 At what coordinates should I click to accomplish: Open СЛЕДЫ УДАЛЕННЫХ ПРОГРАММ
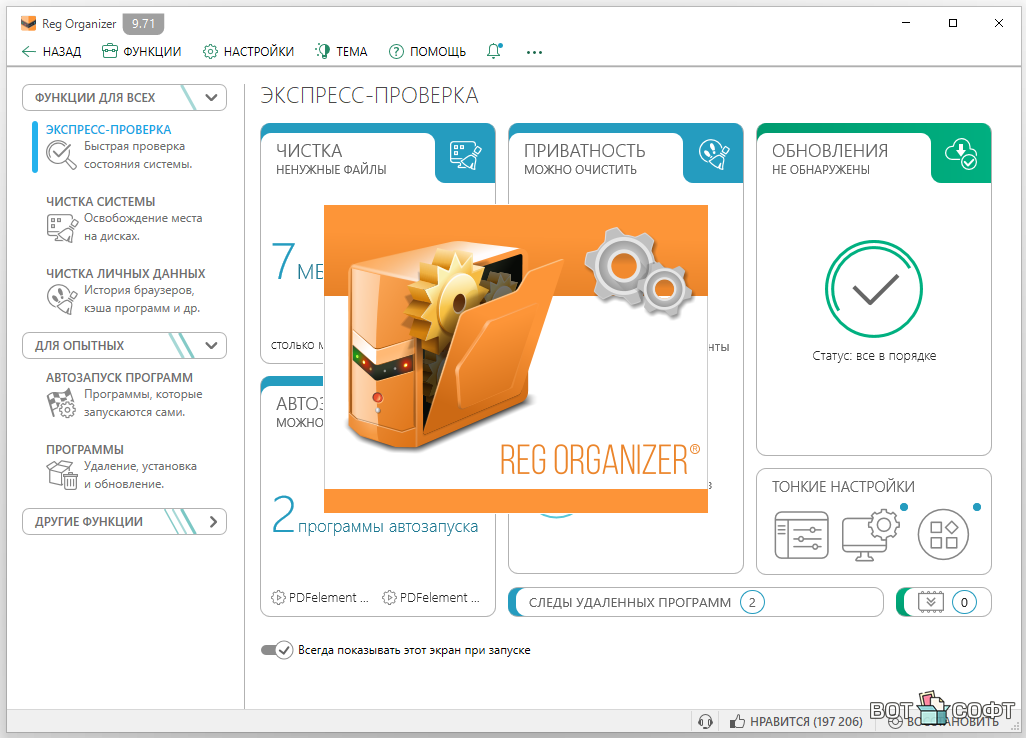(x=696, y=603)
